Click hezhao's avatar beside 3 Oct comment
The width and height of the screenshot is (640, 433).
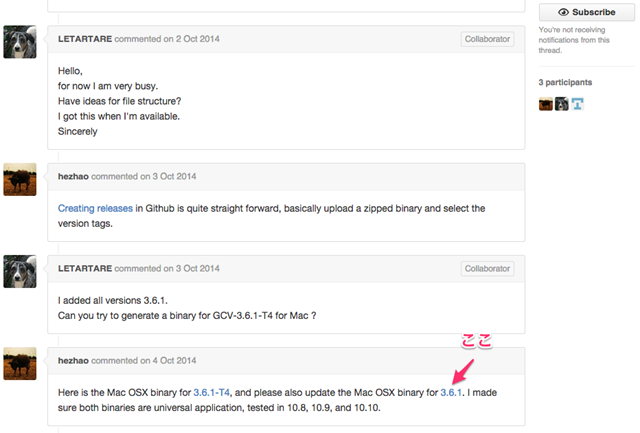20,180
